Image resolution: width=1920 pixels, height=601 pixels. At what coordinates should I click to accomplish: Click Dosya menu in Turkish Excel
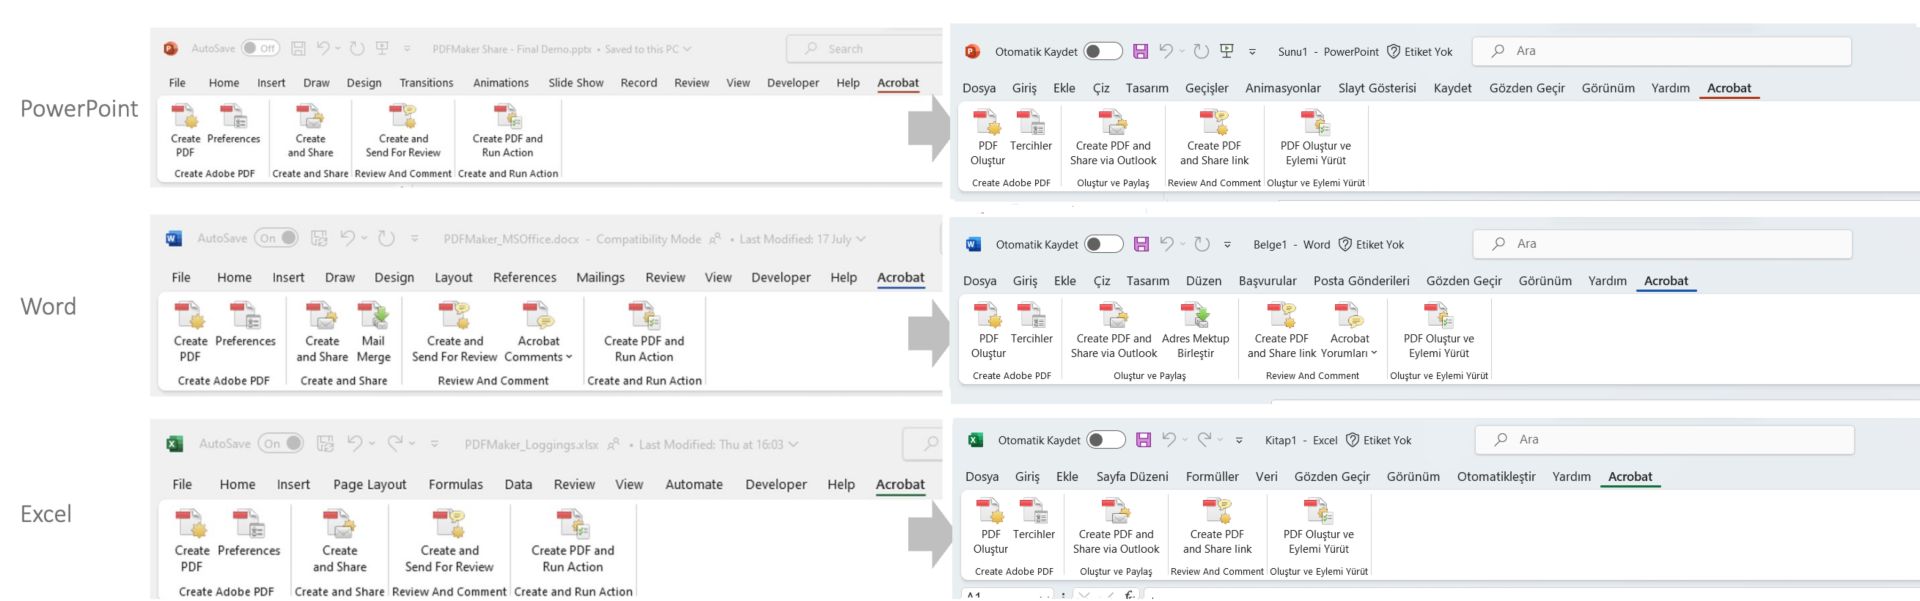(981, 477)
